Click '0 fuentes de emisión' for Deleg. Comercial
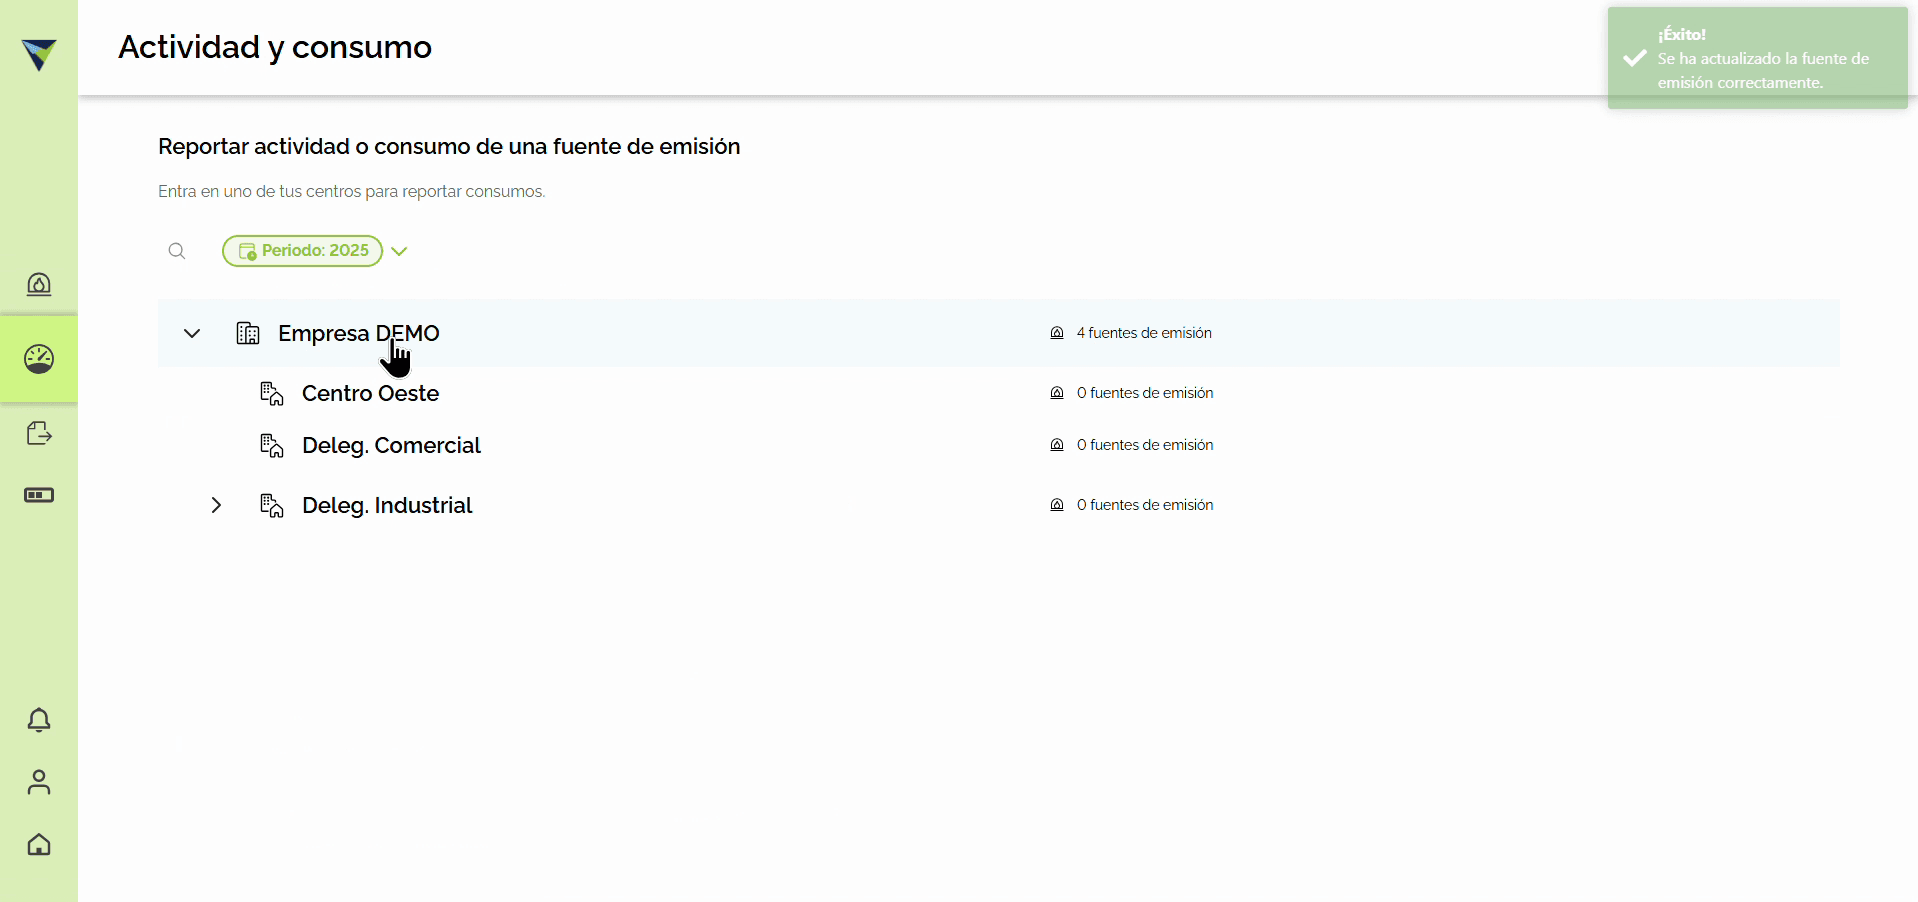The width and height of the screenshot is (1918, 902). click(x=1145, y=445)
